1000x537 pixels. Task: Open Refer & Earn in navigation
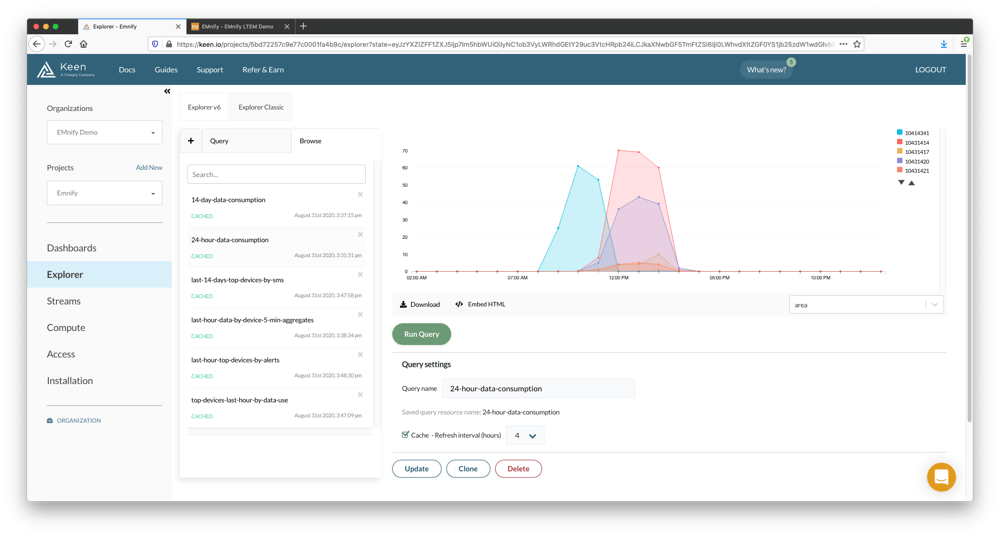263,70
